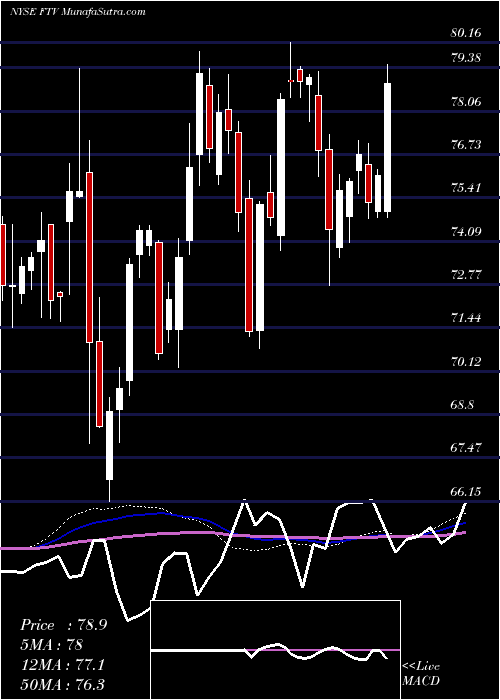
Task: Click the 78.06 price axis label
Action: (x=467, y=101)
